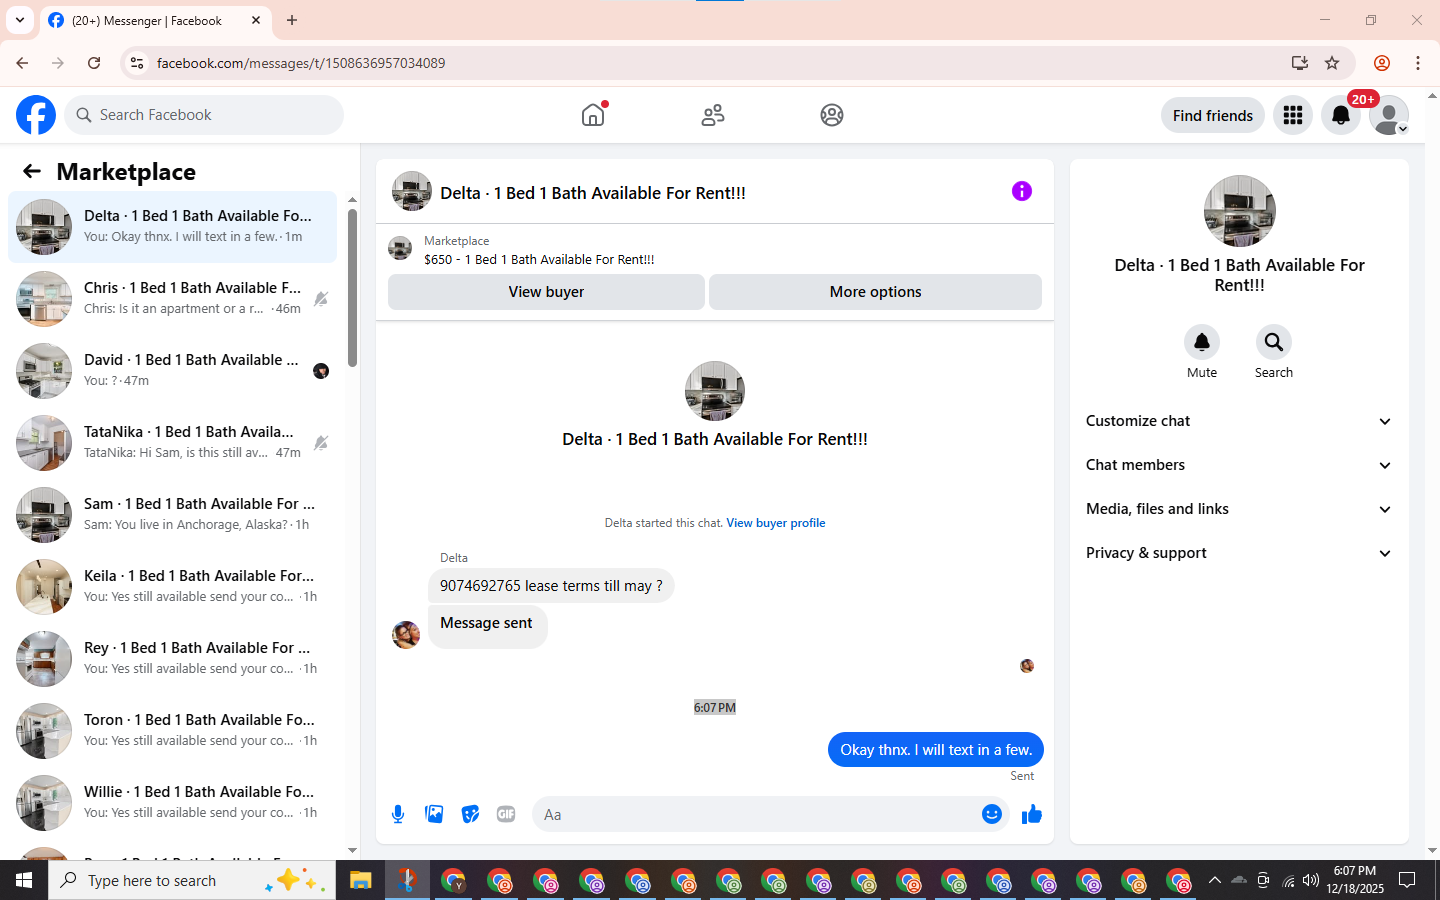Open the emoji picker smiley icon
Screen dimensions: 1440x900
pyautogui.click(x=992, y=814)
